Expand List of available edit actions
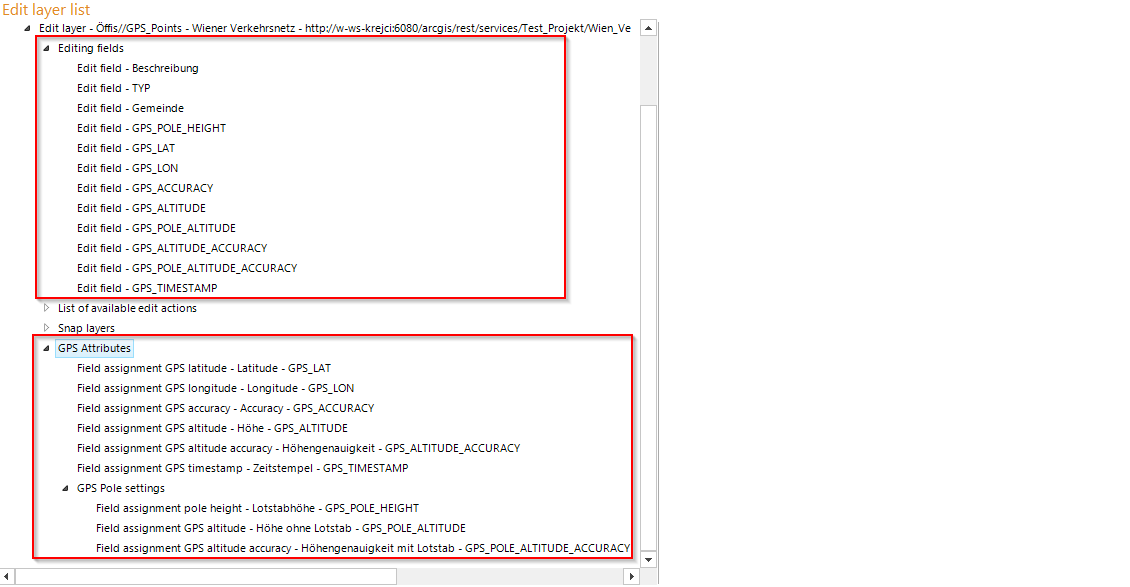The width and height of the screenshot is (1130, 587). 47,308
